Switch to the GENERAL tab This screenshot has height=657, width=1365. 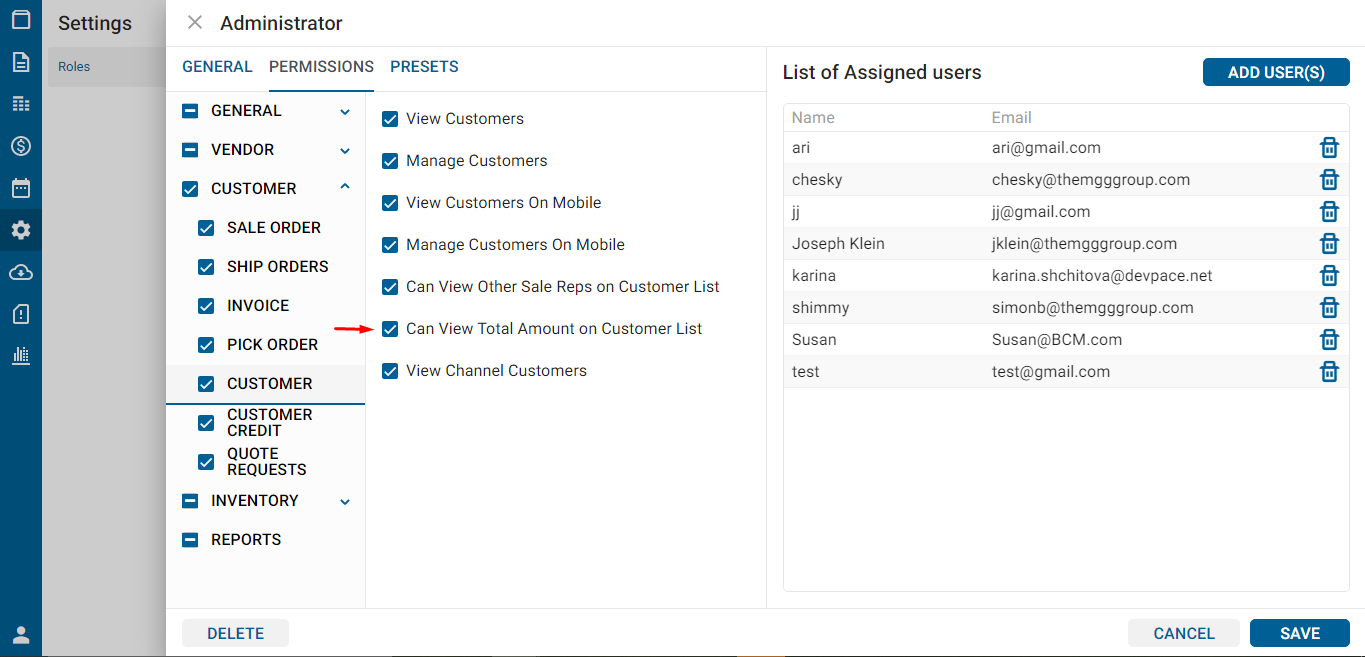(217, 67)
